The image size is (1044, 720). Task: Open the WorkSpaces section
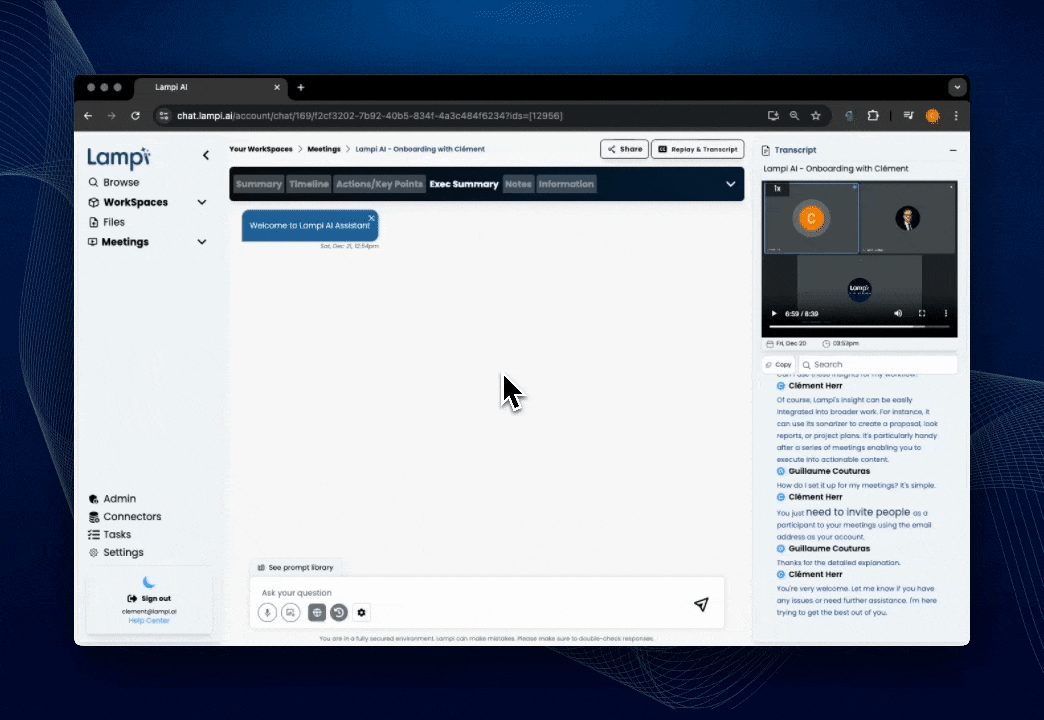(129, 202)
